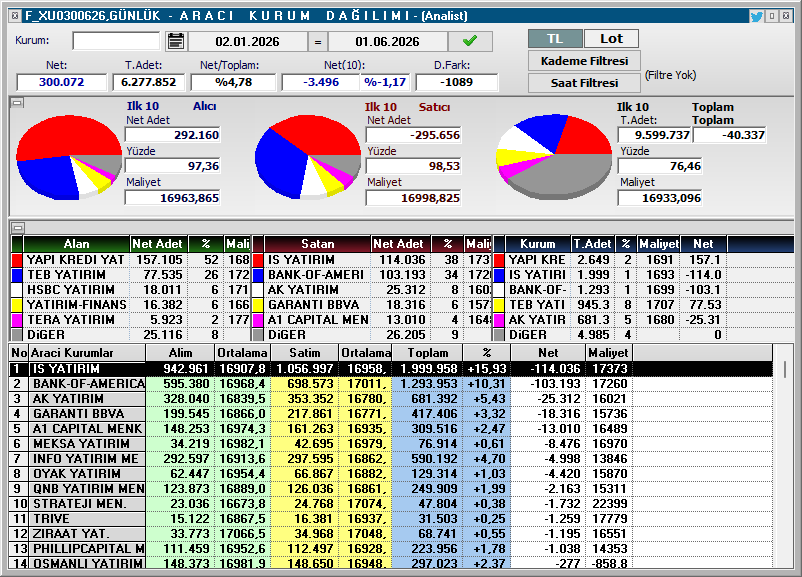Click the magenta swatch for TERA YATIRIM
Viewport: 802px width, 577px height.
point(17,320)
